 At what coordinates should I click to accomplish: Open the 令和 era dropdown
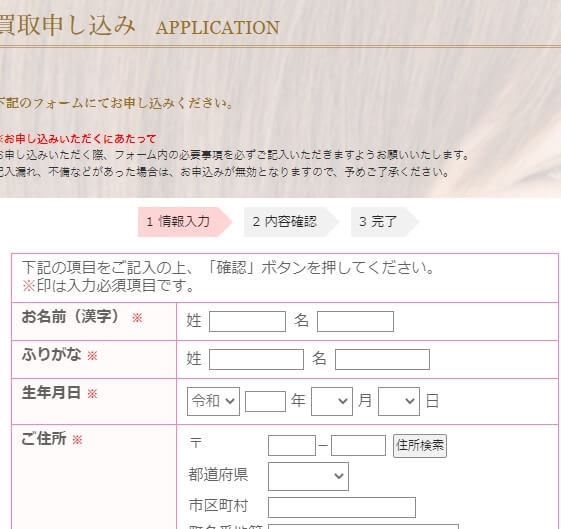213,401
